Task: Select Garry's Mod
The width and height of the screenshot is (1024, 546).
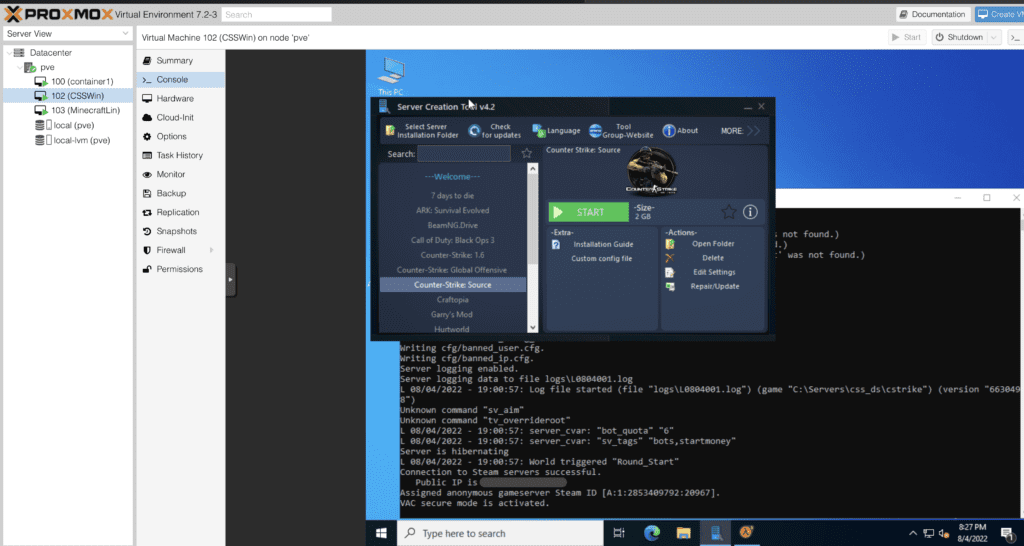Action: tap(452, 315)
